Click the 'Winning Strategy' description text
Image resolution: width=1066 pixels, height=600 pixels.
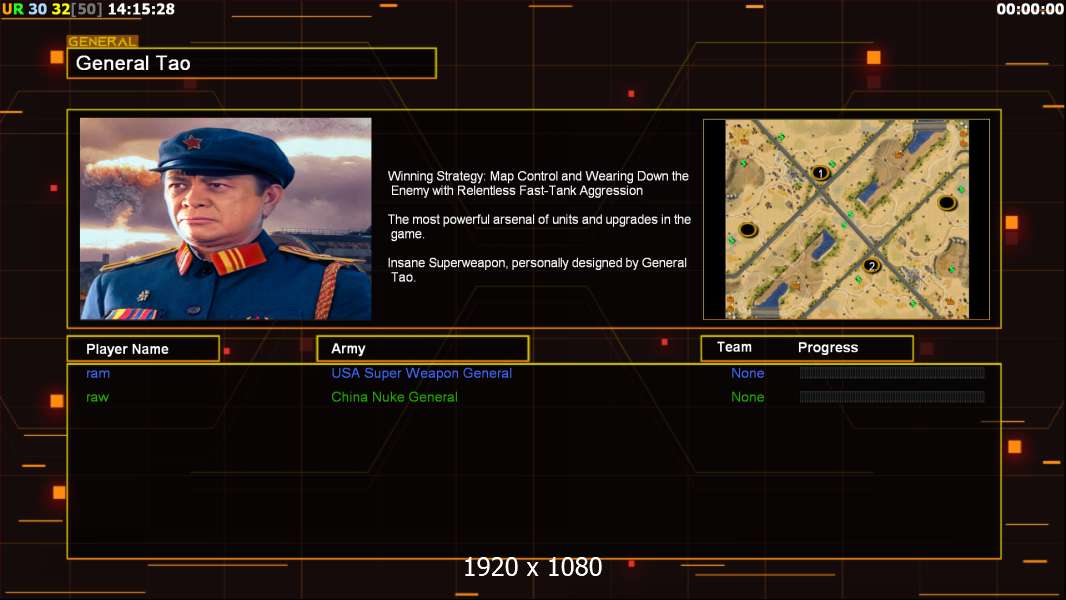click(x=538, y=183)
